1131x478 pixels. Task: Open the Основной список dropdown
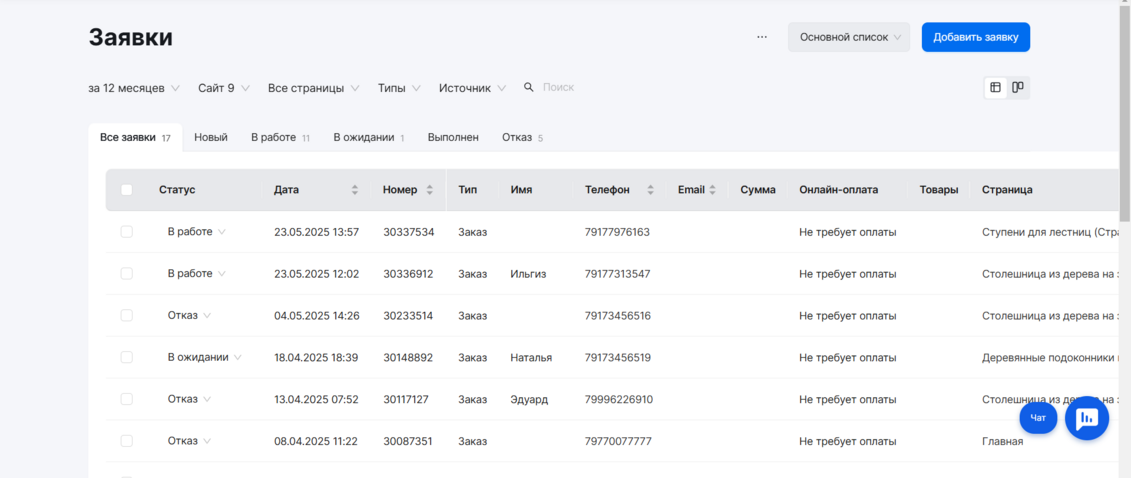pyautogui.click(x=849, y=37)
